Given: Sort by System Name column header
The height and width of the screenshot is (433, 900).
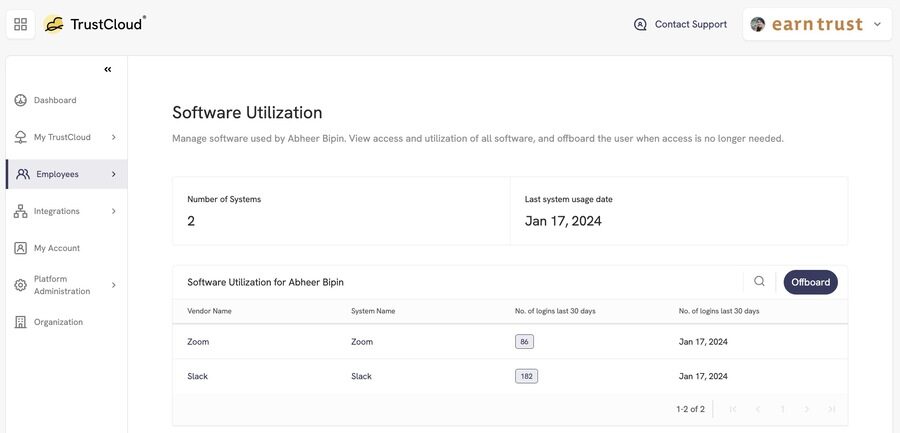Looking at the screenshot, I should point(373,311).
